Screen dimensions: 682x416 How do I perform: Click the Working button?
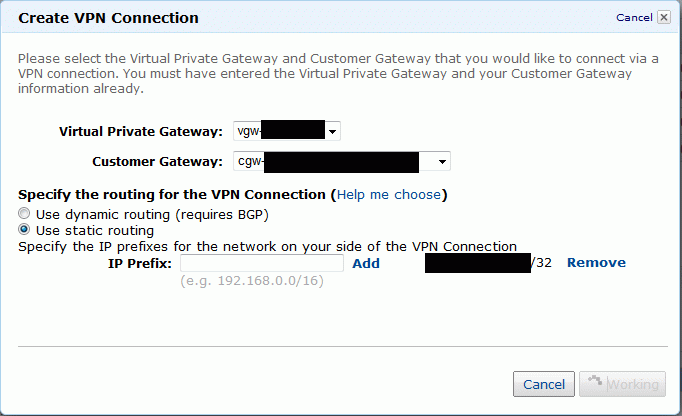(622, 384)
